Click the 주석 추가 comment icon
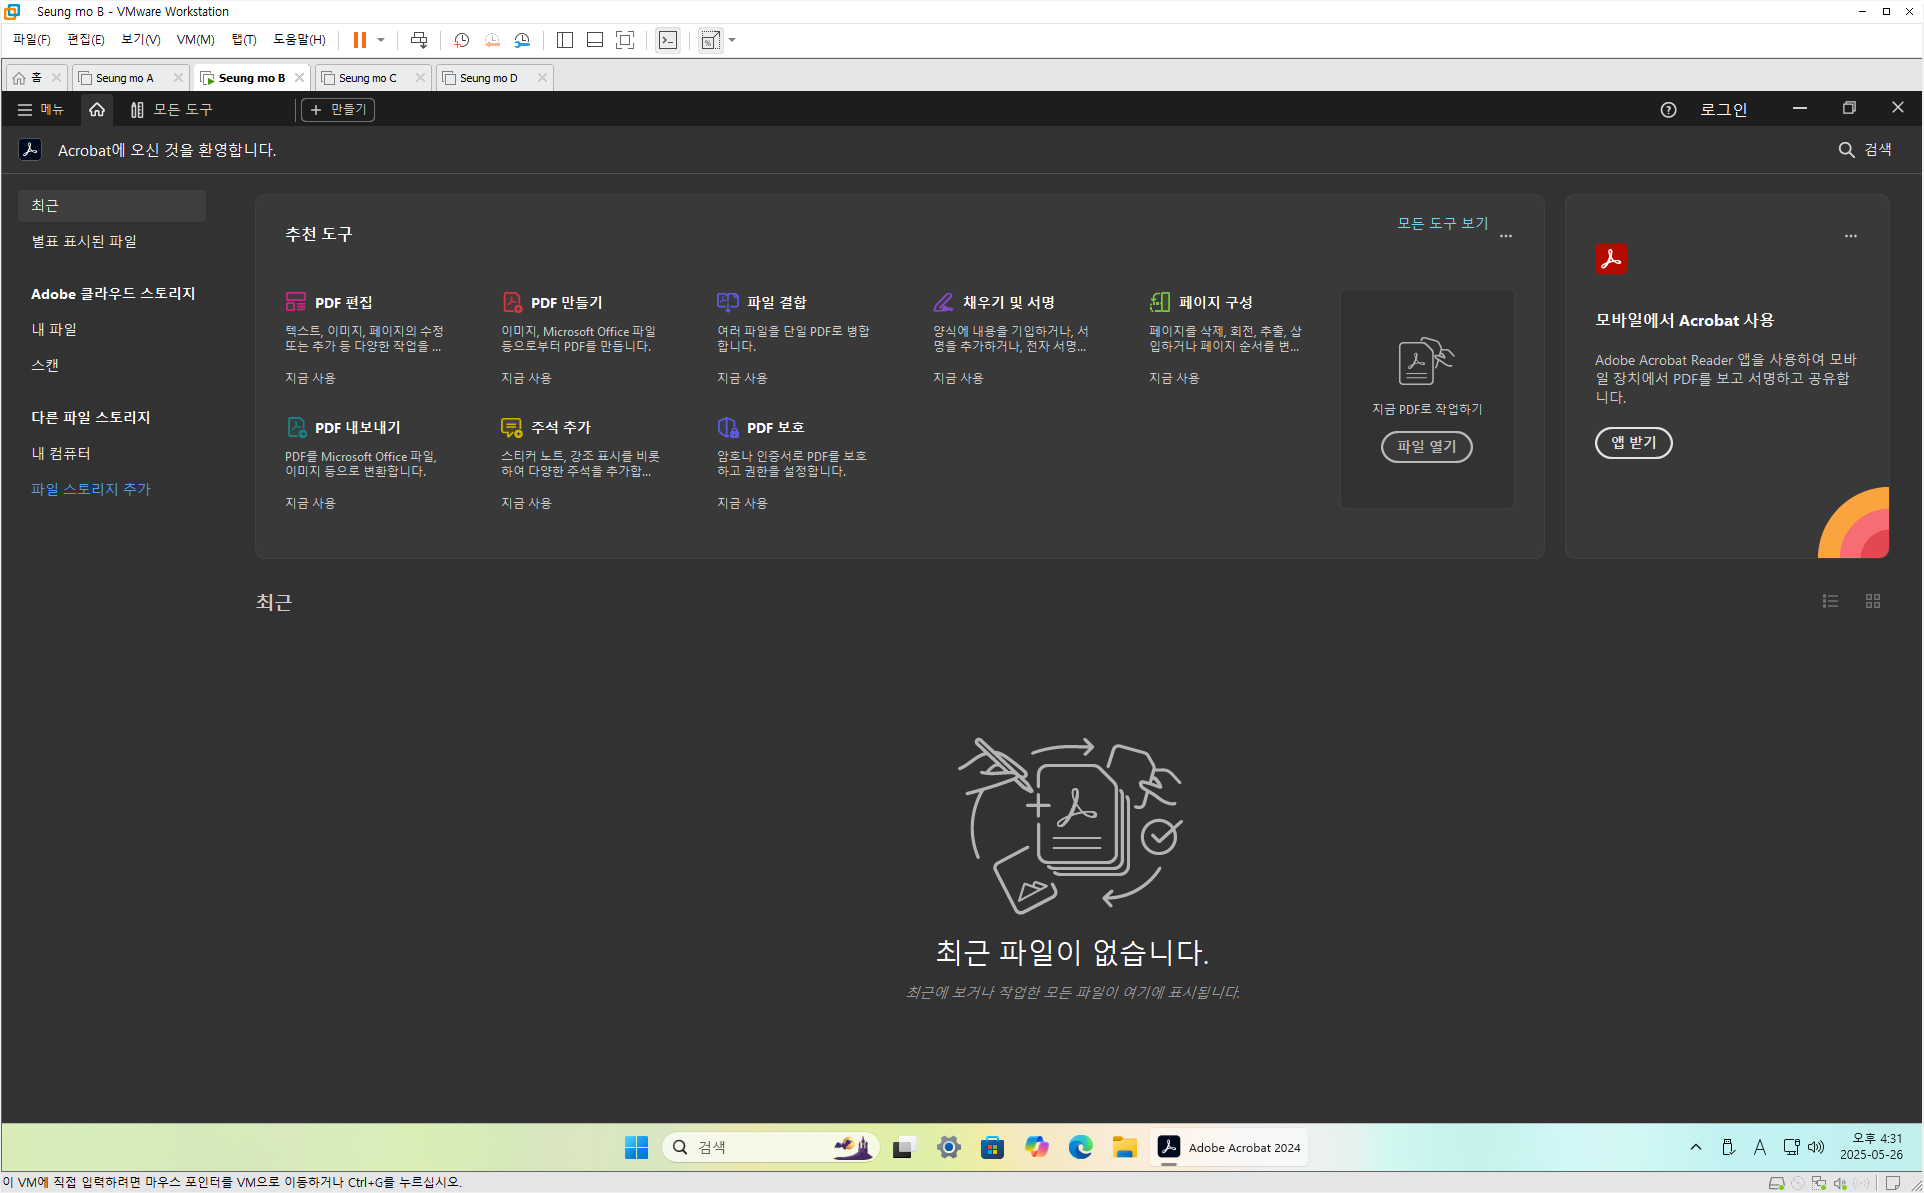 click(x=511, y=427)
